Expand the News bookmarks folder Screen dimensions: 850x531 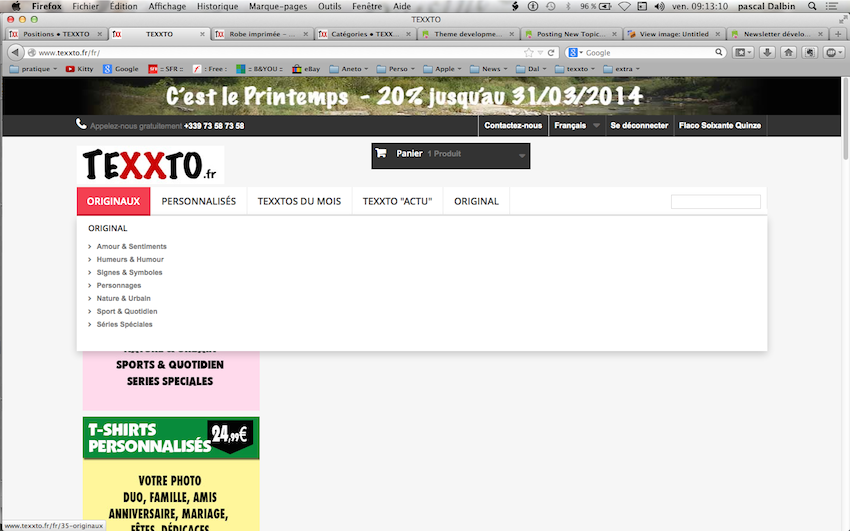489,69
